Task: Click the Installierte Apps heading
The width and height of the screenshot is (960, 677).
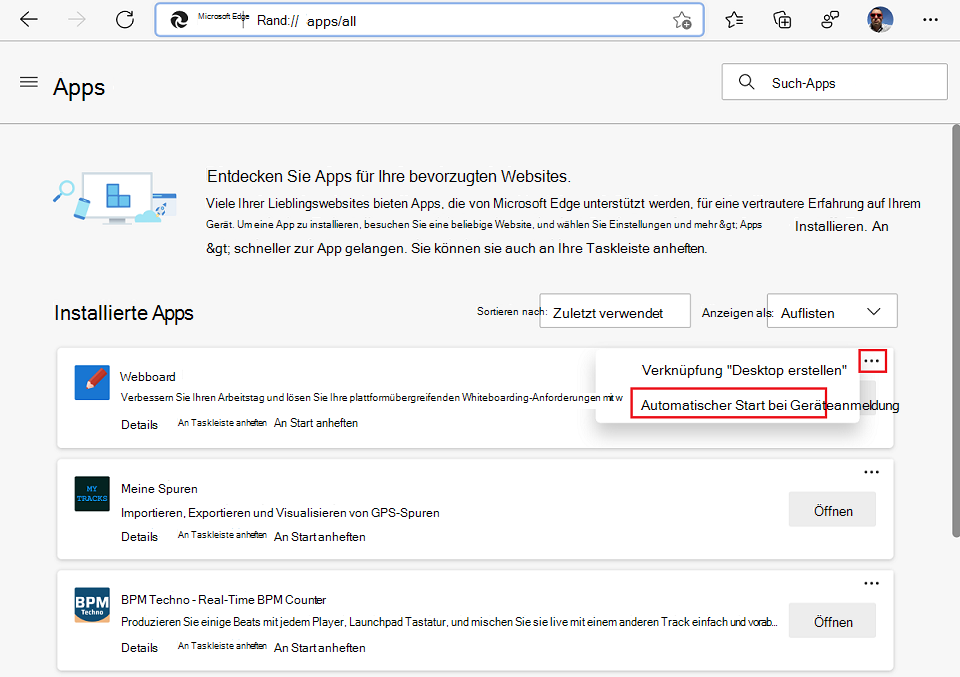Action: pyautogui.click(x=124, y=313)
